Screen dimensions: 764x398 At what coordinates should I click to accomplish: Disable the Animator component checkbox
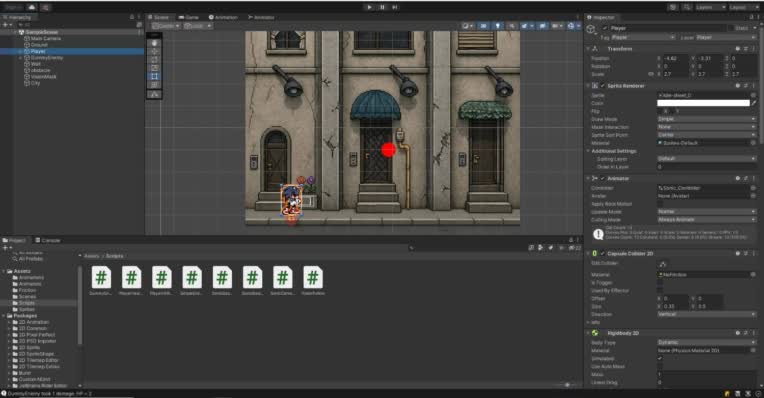(603, 178)
